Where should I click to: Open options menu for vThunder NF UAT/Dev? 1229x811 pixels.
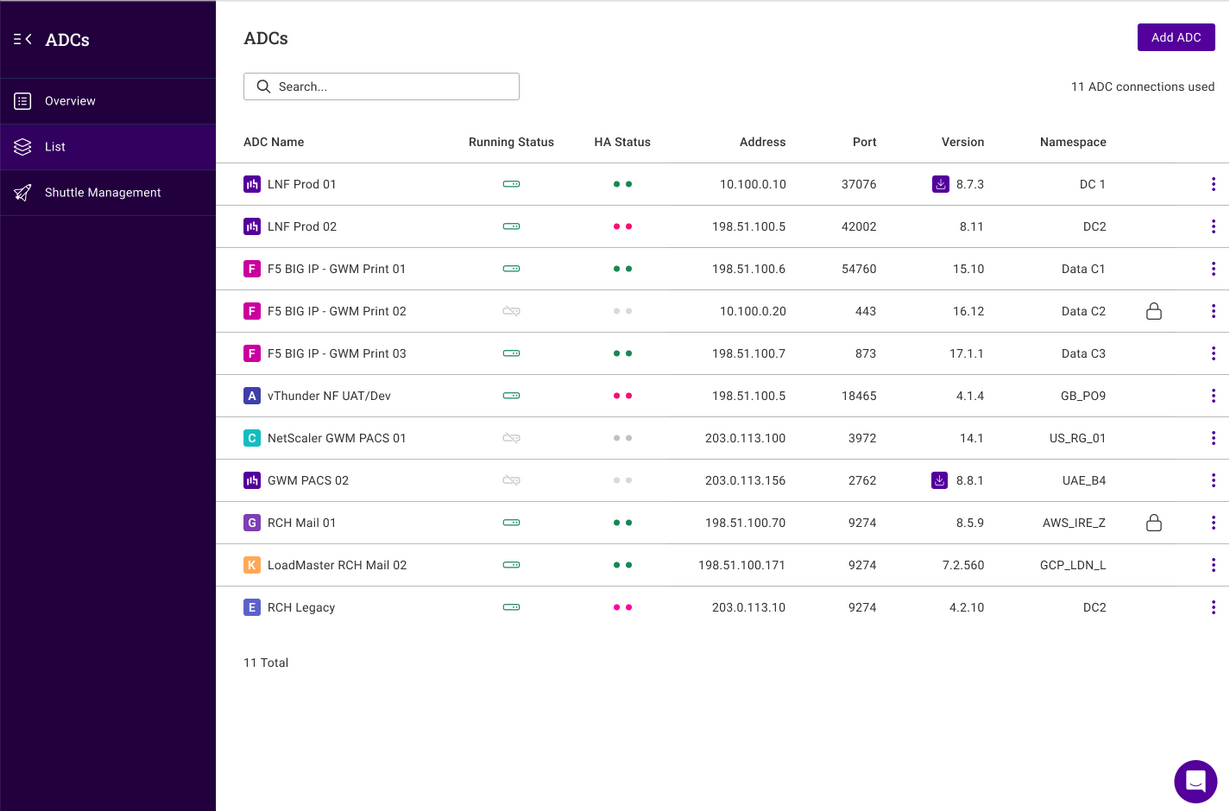[x=1213, y=396]
